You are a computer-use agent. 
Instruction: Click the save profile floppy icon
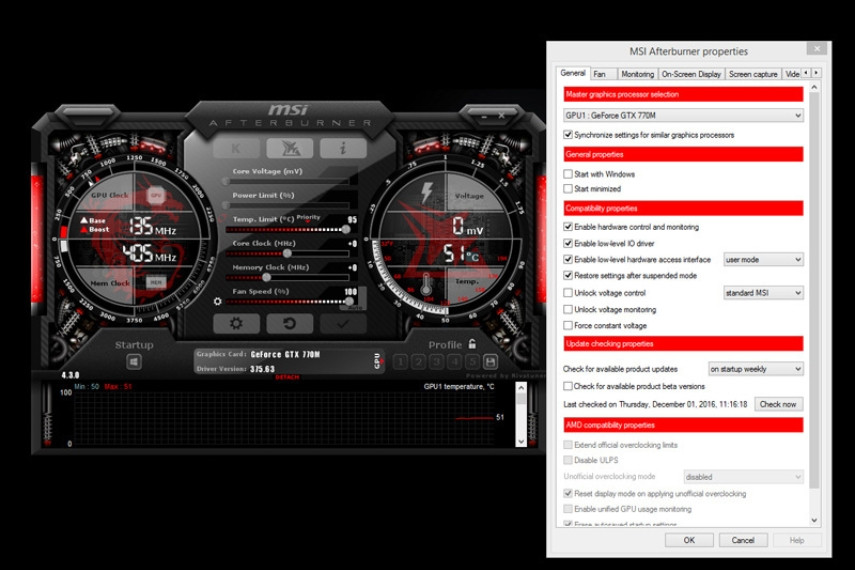click(x=490, y=362)
